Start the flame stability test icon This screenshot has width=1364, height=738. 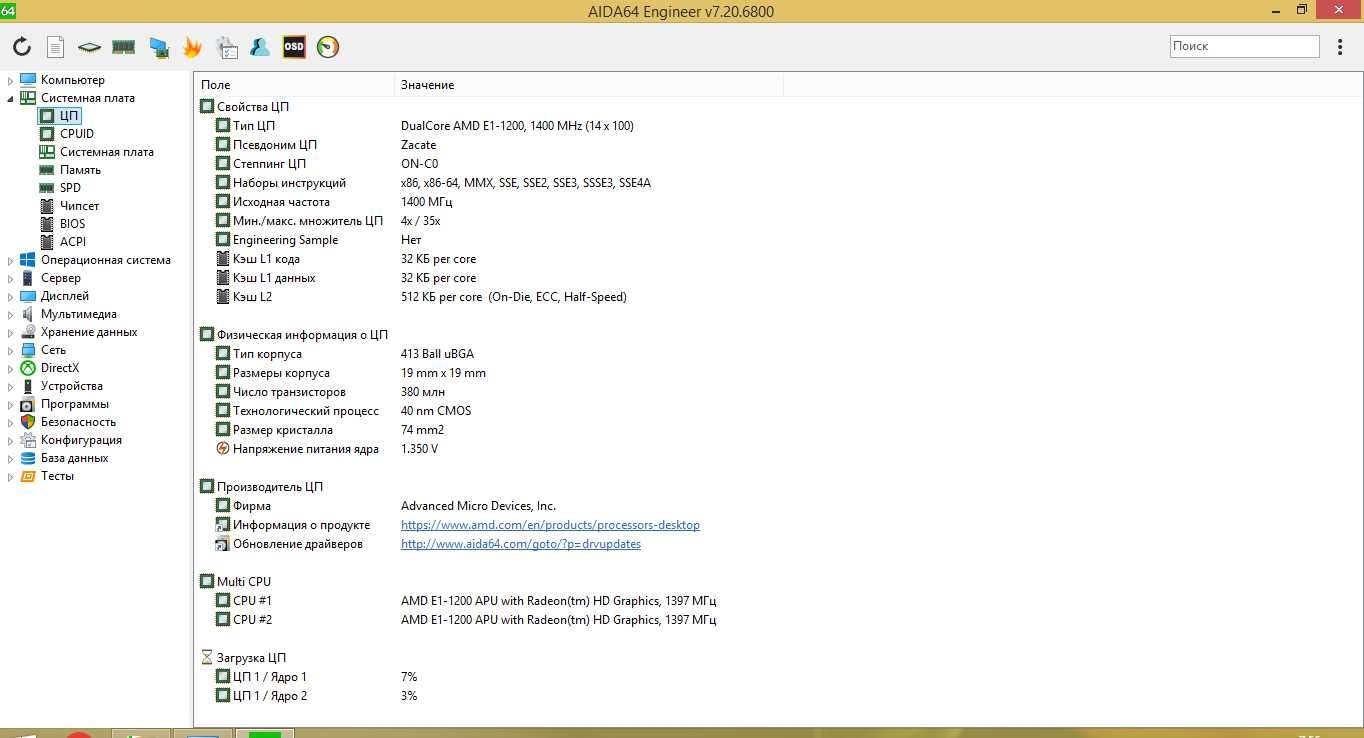coord(192,47)
